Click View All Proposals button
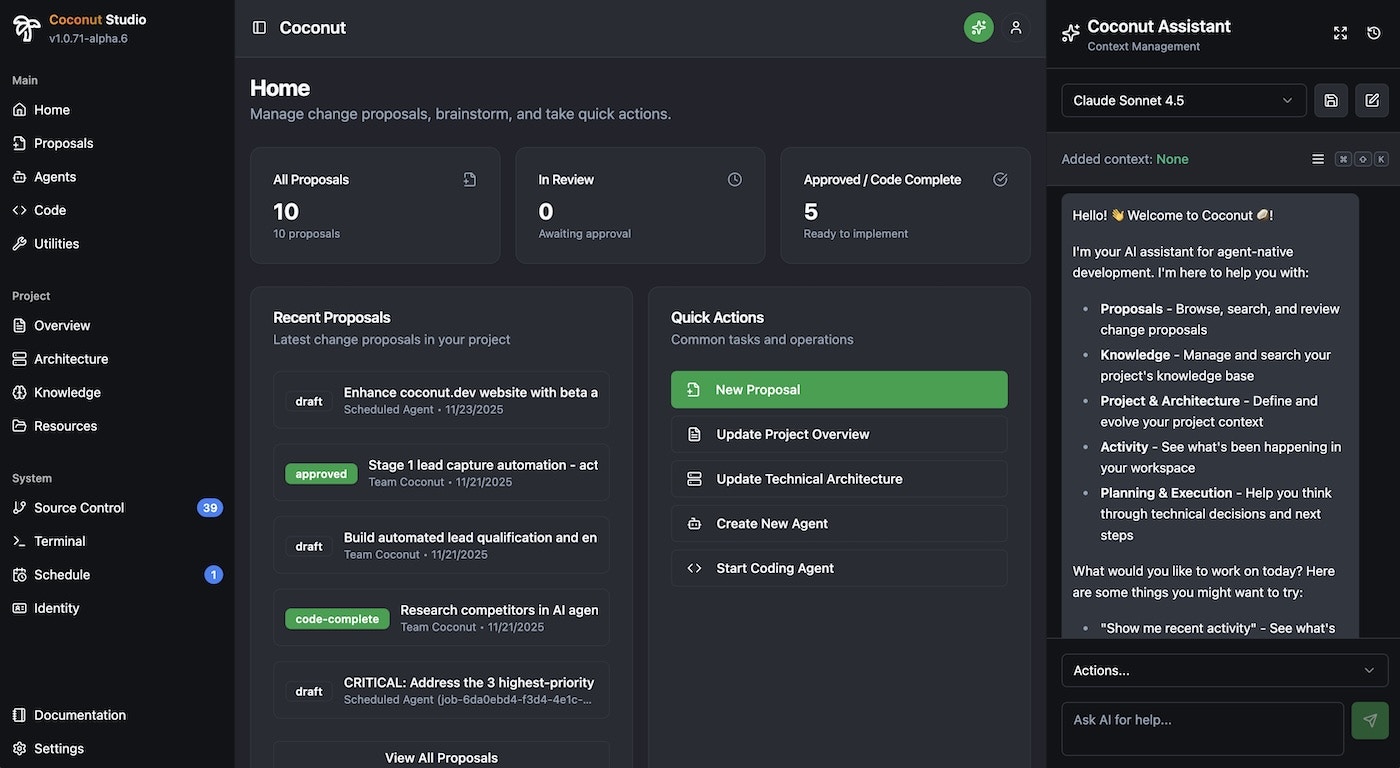Screen dimensions: 1400x768 tap(441, 755)
